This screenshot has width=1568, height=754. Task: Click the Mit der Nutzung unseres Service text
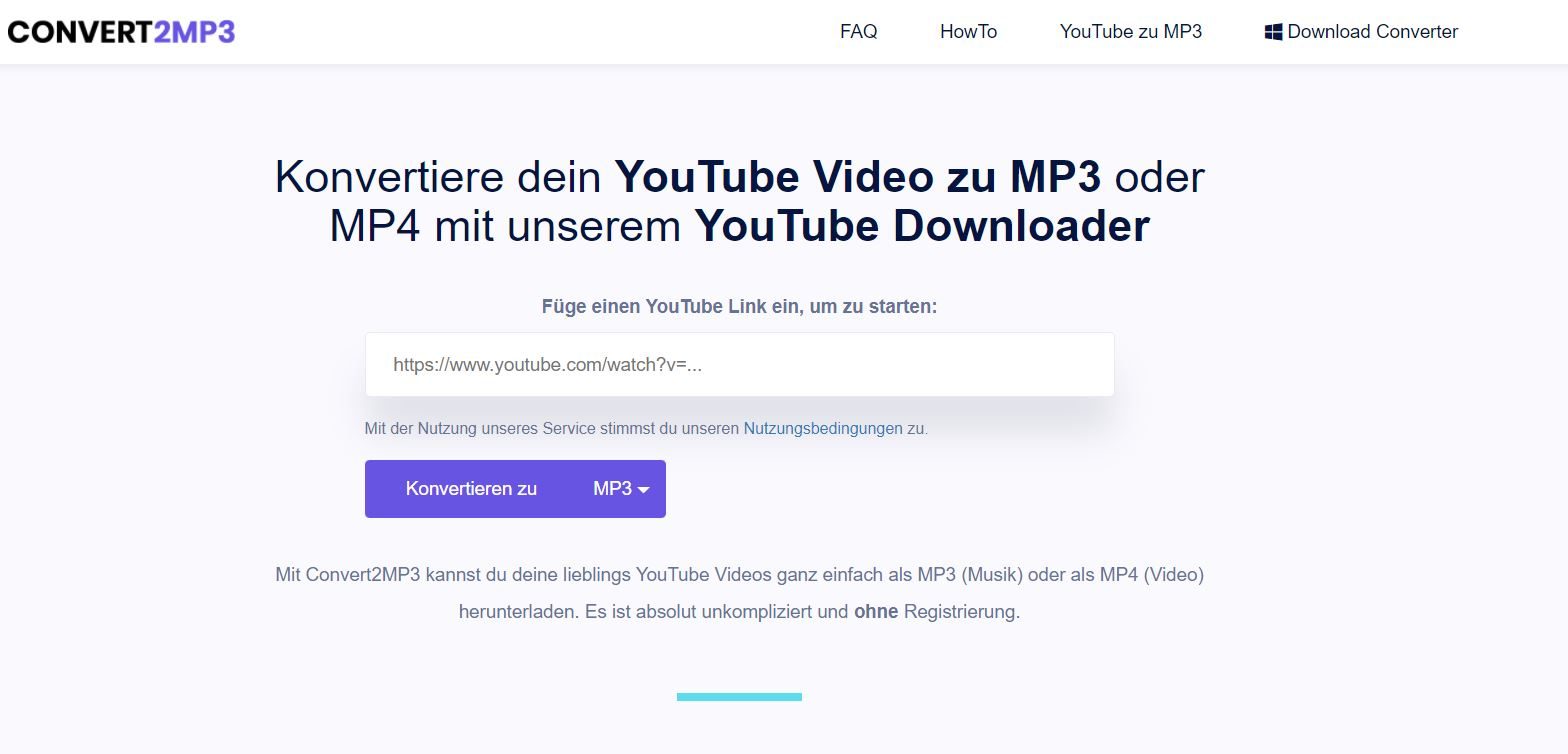tap(552, 429)
